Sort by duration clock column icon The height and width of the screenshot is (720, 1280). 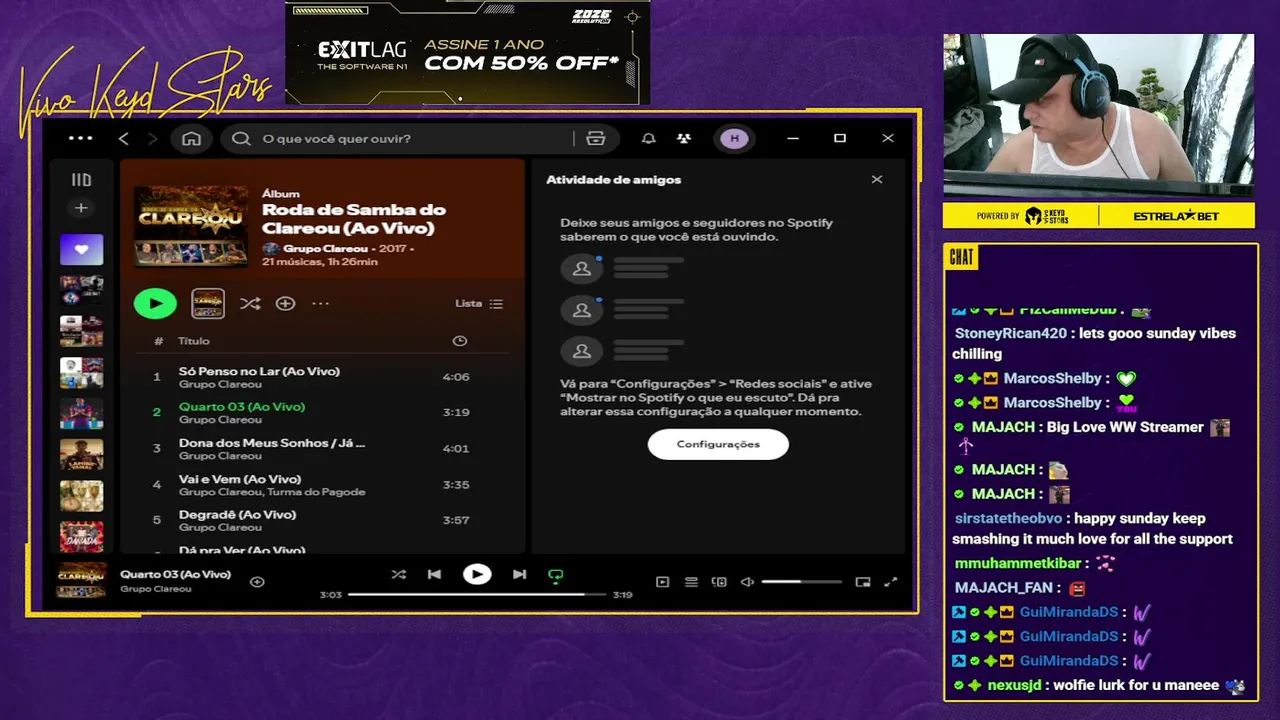[459, 341]
